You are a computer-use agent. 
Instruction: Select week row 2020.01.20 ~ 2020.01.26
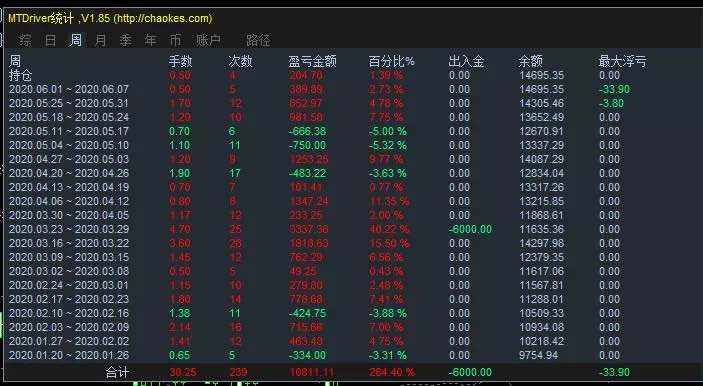(69, 355)
